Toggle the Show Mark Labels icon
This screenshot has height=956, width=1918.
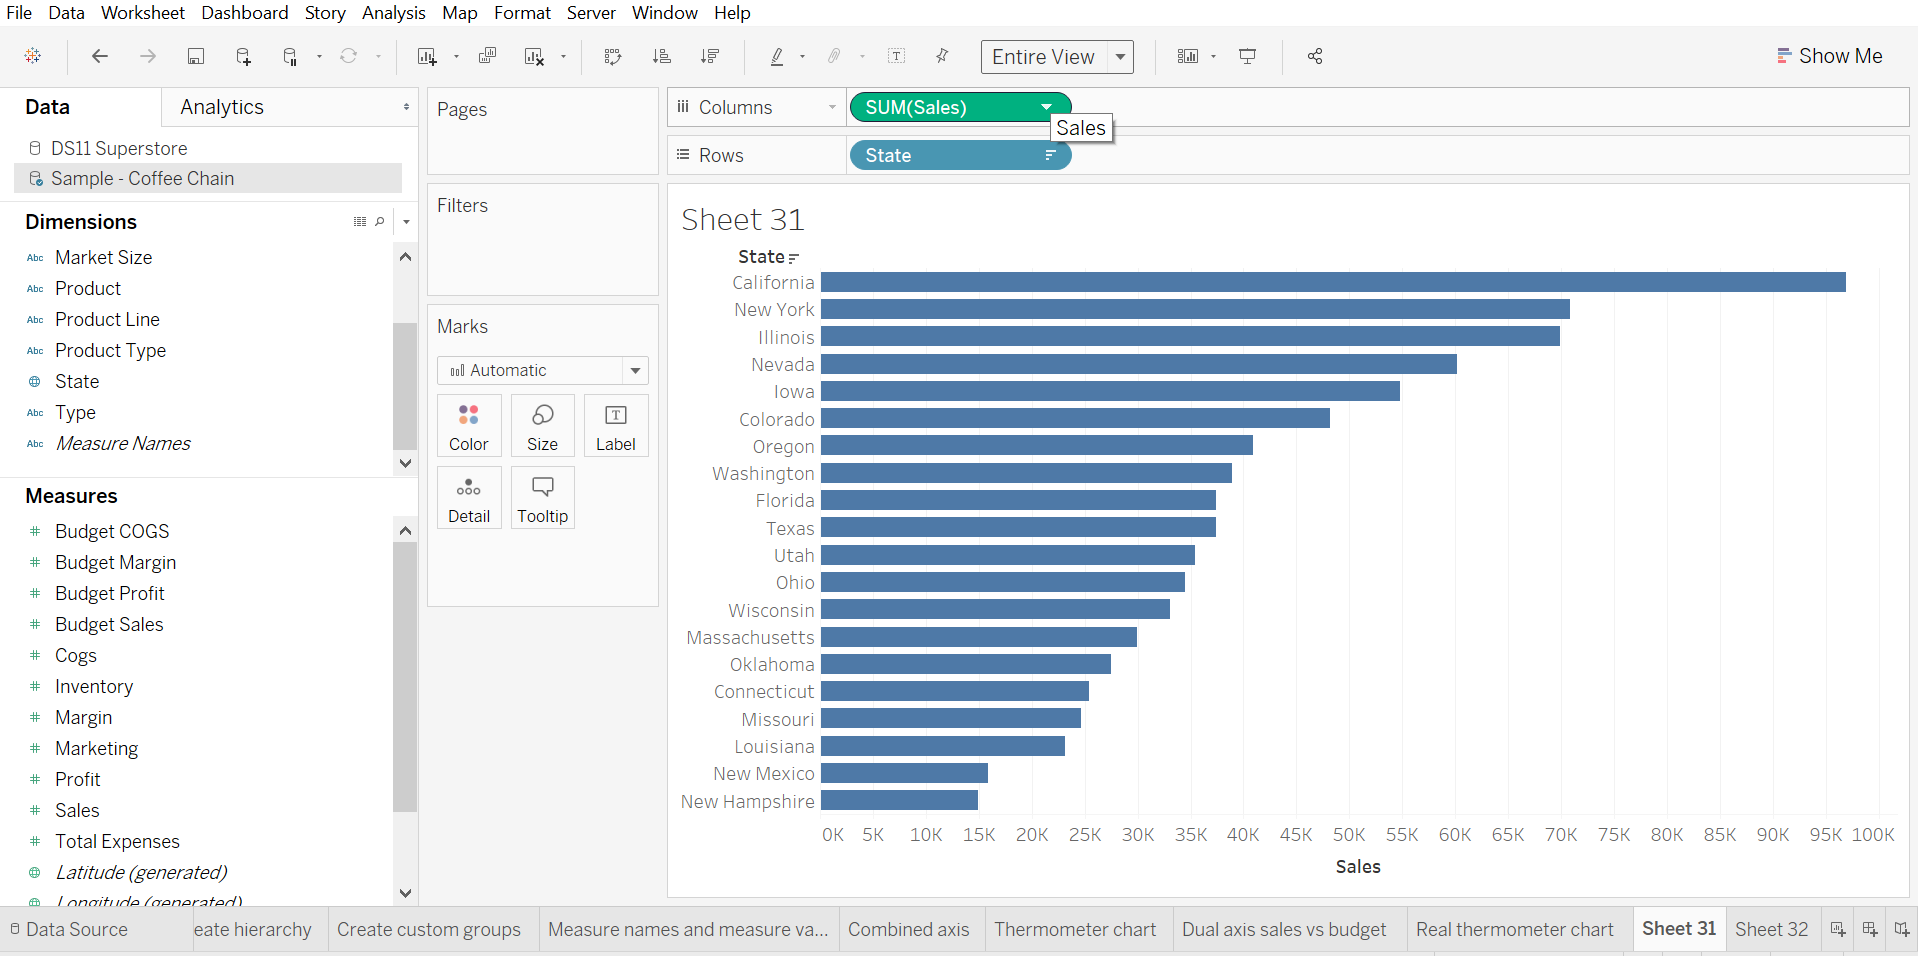click(x=897, y=56)
